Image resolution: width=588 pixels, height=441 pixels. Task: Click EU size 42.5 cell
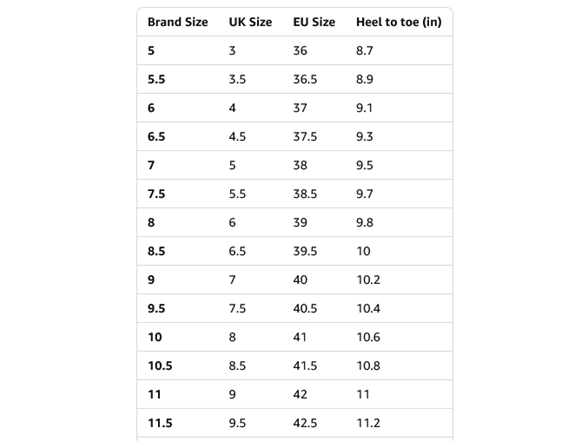[305, 423]
